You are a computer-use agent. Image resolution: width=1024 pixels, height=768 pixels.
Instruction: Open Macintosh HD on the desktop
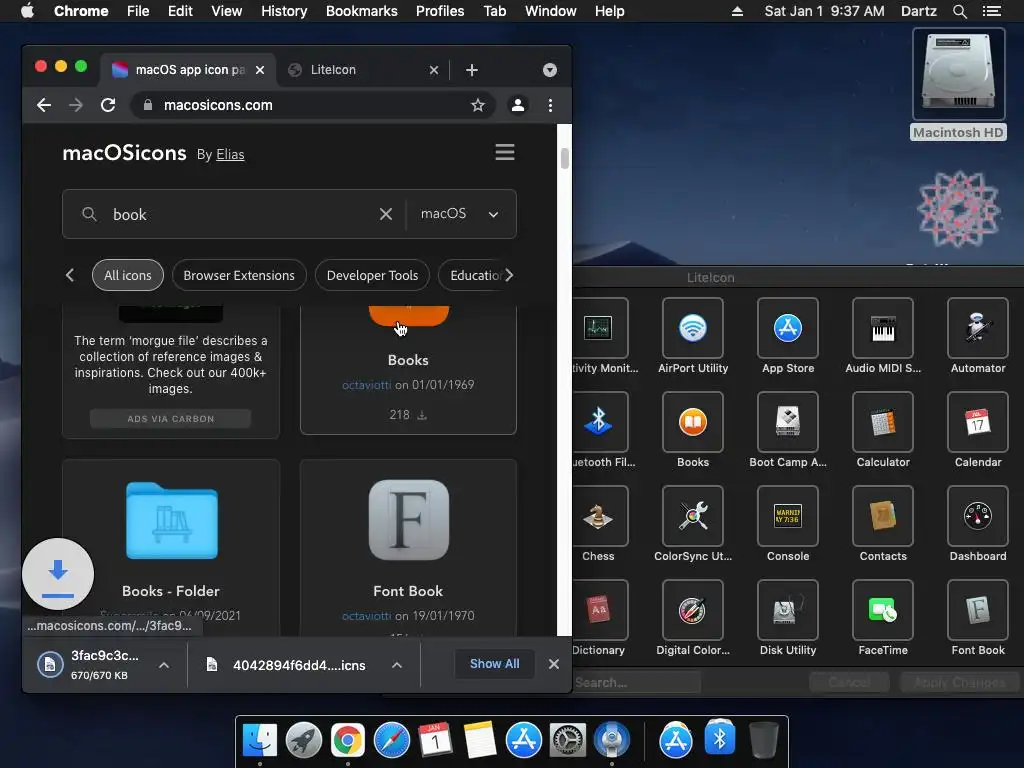tap(959, 84)
